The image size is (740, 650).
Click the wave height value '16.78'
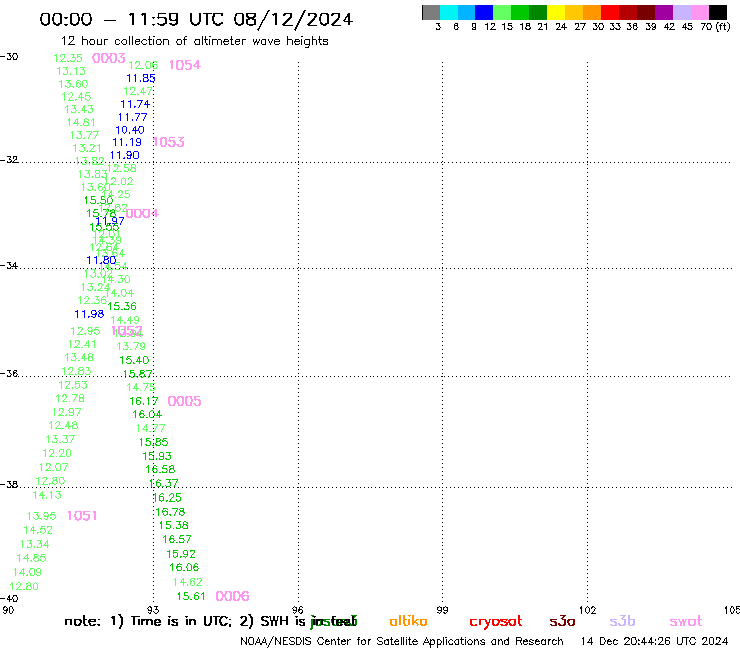coord(170,512)
